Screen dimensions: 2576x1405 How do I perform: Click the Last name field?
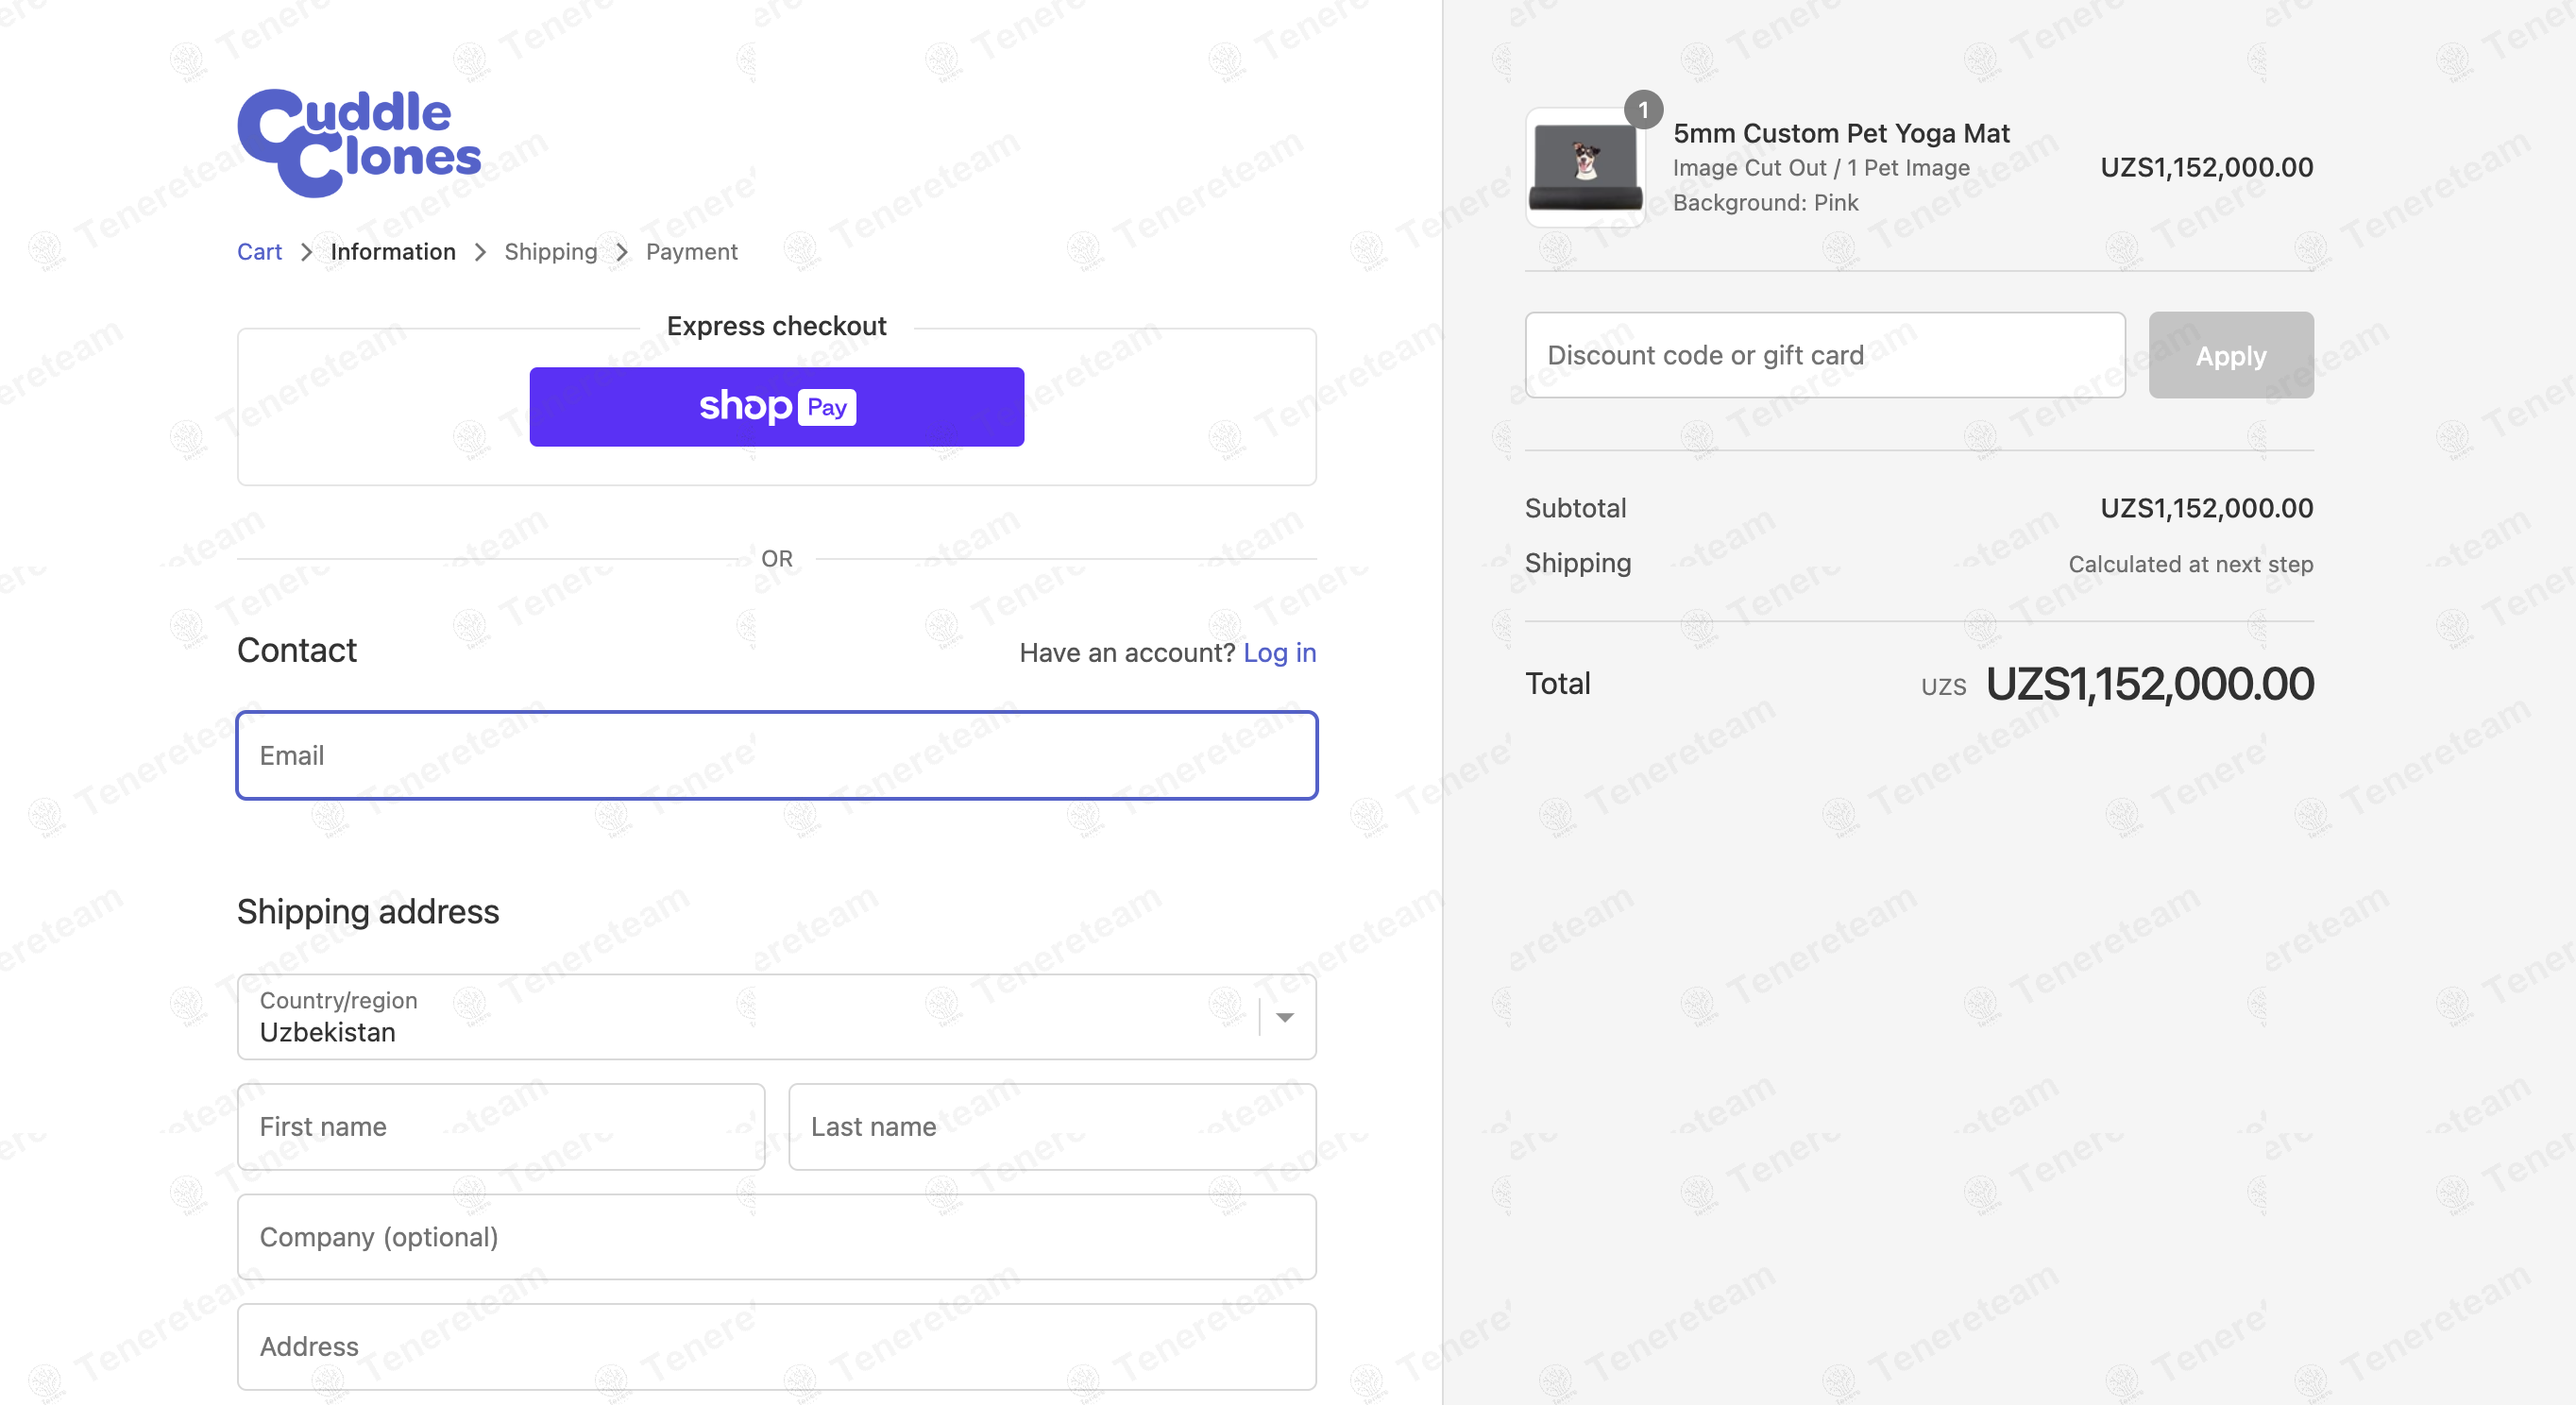[x=1052, y=1127]
